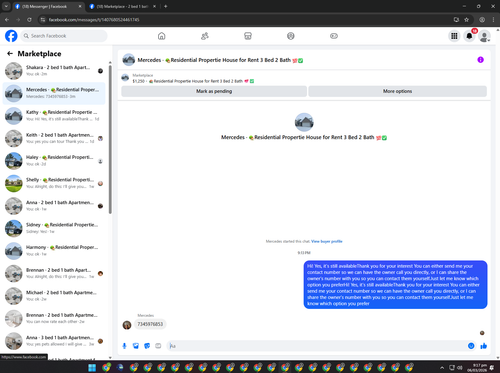Screen dimensions: 500x373
Task: Open the Windows Start menu
Action: point(92,367)
